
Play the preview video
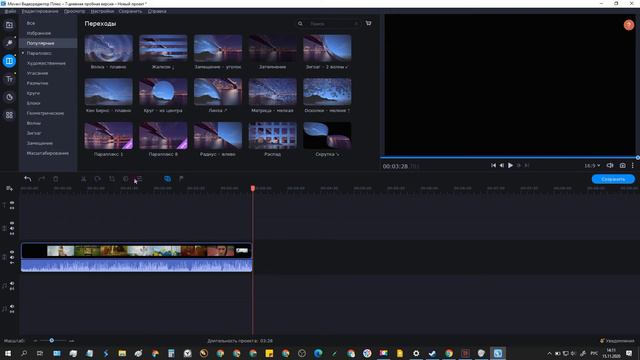510,165
